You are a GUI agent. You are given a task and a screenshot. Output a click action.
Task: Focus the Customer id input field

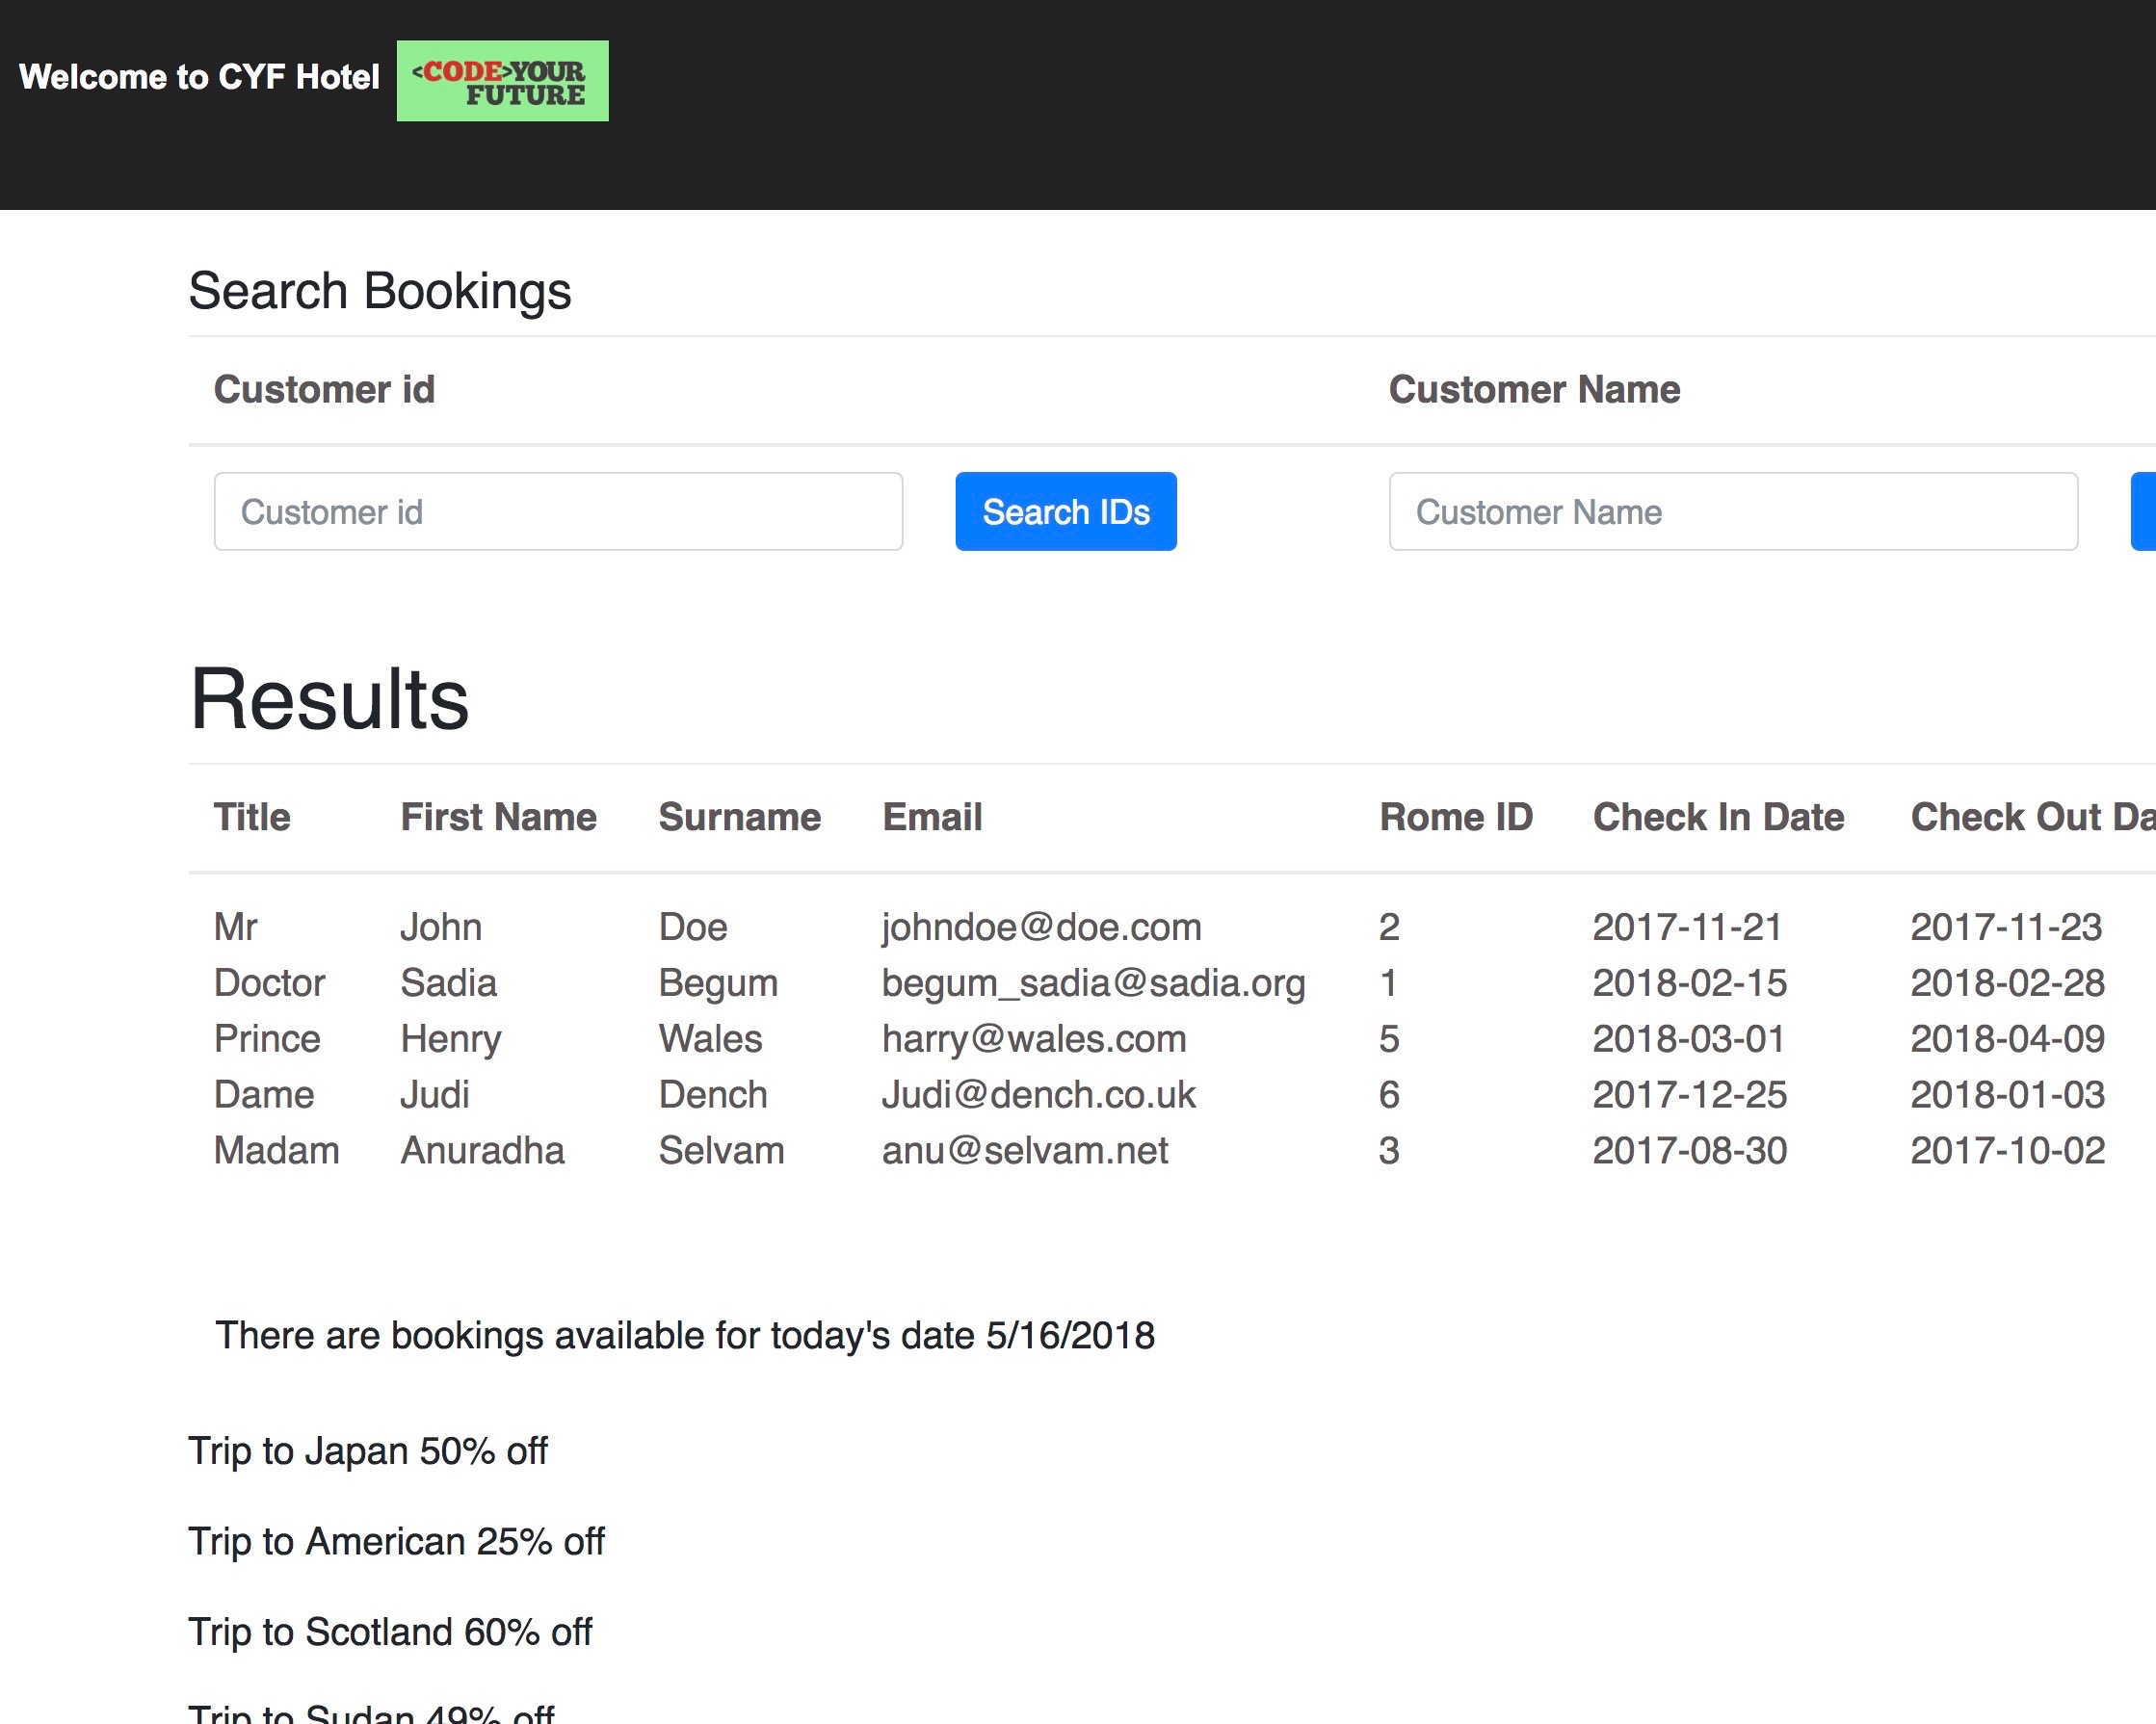click(558, 512)
